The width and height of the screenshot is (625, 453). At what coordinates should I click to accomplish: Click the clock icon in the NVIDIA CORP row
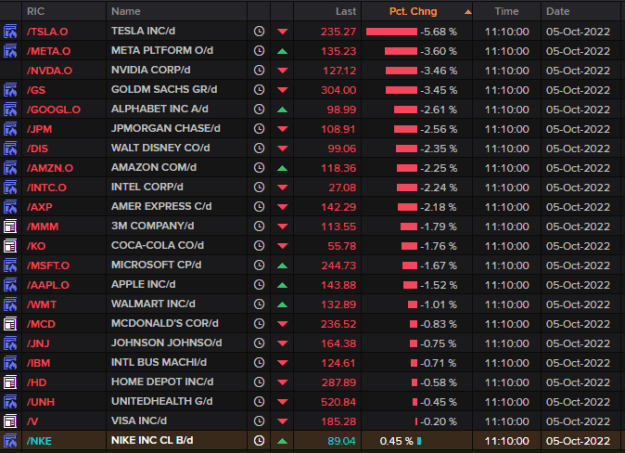(x=259, y=70)
